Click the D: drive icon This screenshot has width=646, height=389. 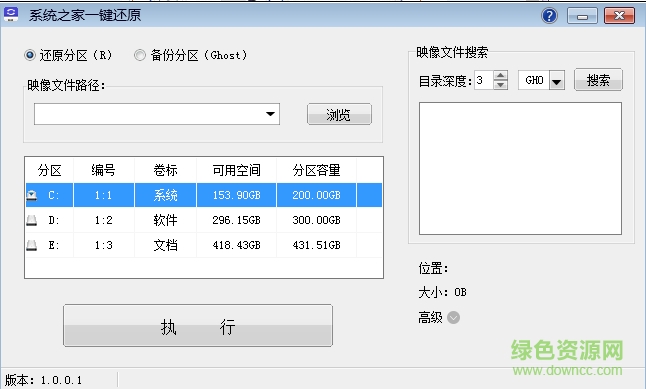coord(32,220)
